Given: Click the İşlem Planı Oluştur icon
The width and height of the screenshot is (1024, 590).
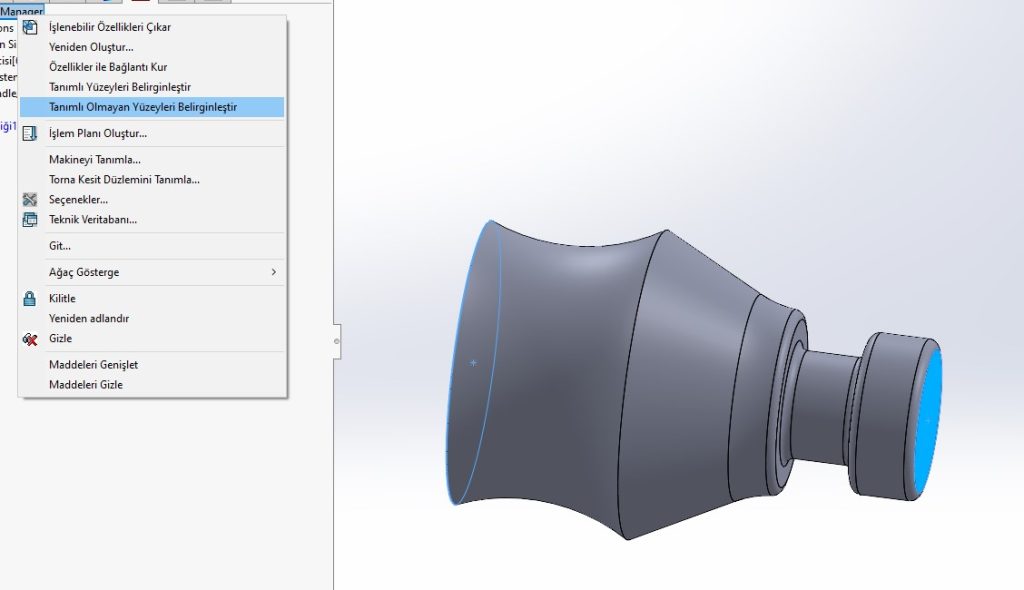Looking at the screenshot, I should [30, 133].
